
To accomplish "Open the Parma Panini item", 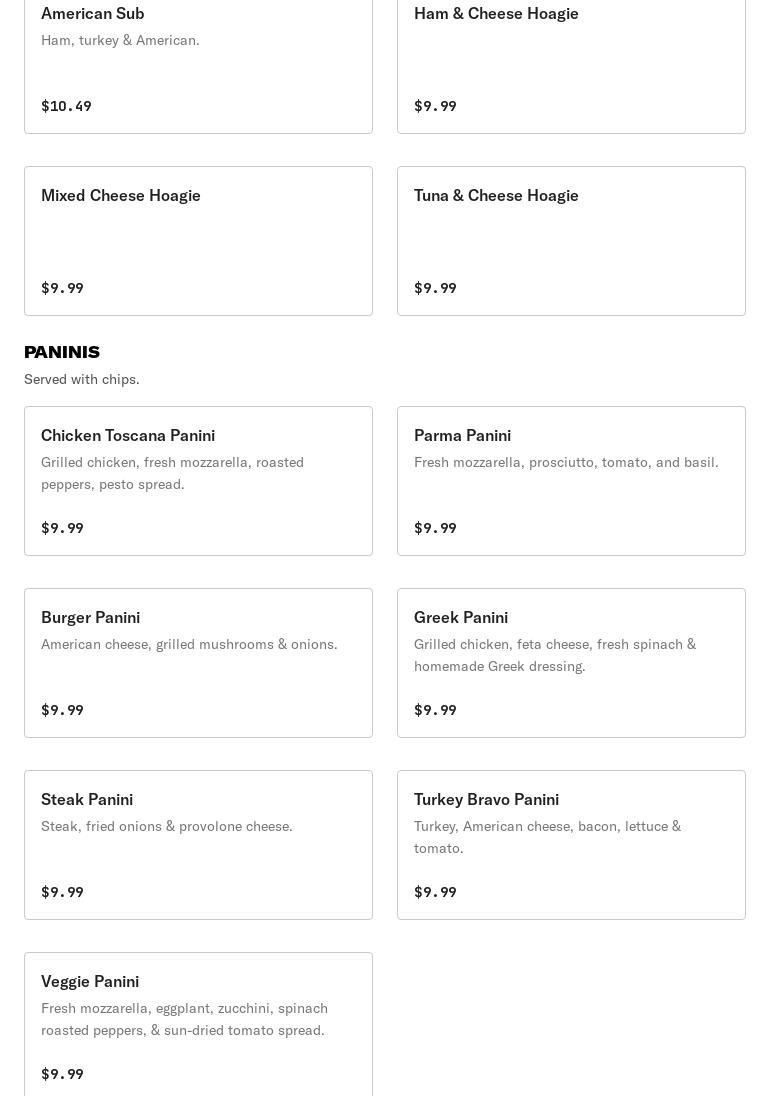I will point(571,481).
